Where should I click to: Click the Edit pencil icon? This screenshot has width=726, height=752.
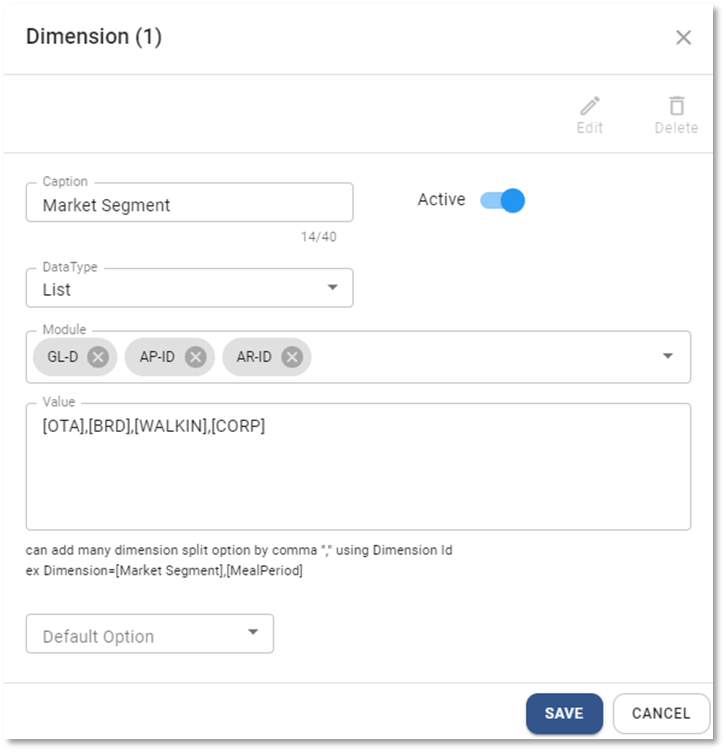pyautogui.click(x=590, y=106)
